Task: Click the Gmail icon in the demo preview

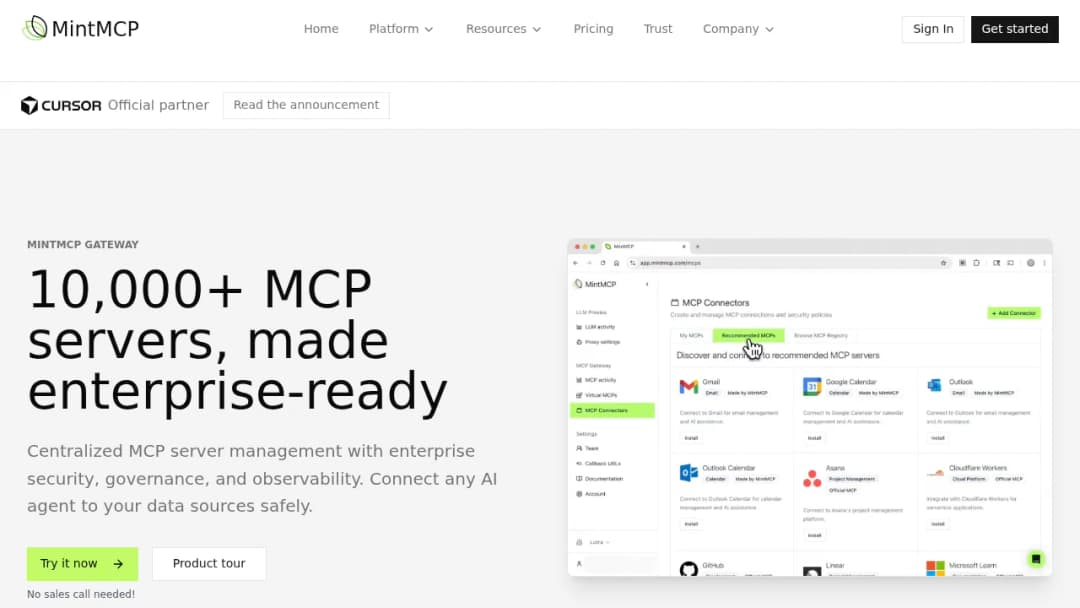Action: coord(689,387)
